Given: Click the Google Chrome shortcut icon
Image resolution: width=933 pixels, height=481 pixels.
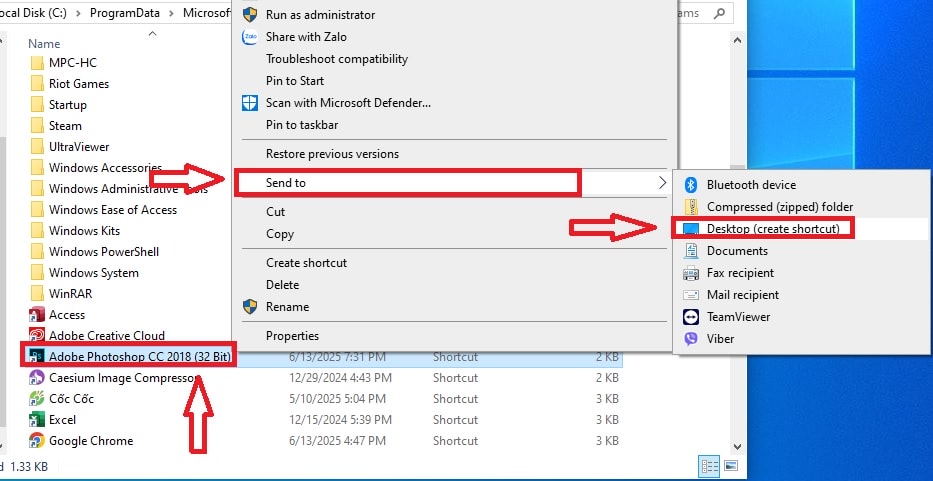Looking at the screenshot, I should click(37, 441).
